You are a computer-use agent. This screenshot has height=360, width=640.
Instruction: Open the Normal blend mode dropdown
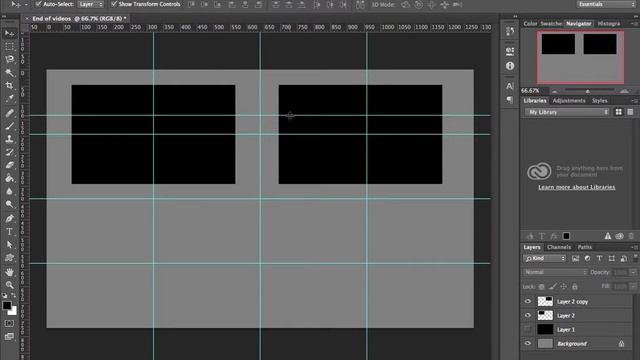[x=555, y=272]
